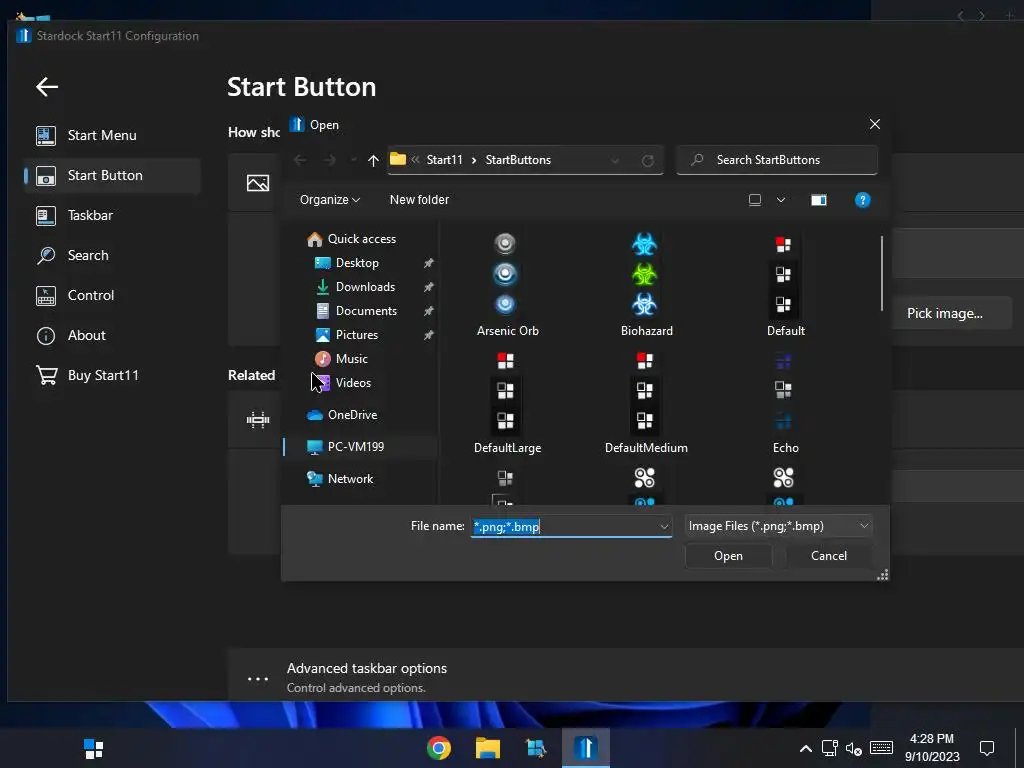Open help with the question mark icon
The height and width of the screenshot is (768, 1024).
(x=862, y=200)
